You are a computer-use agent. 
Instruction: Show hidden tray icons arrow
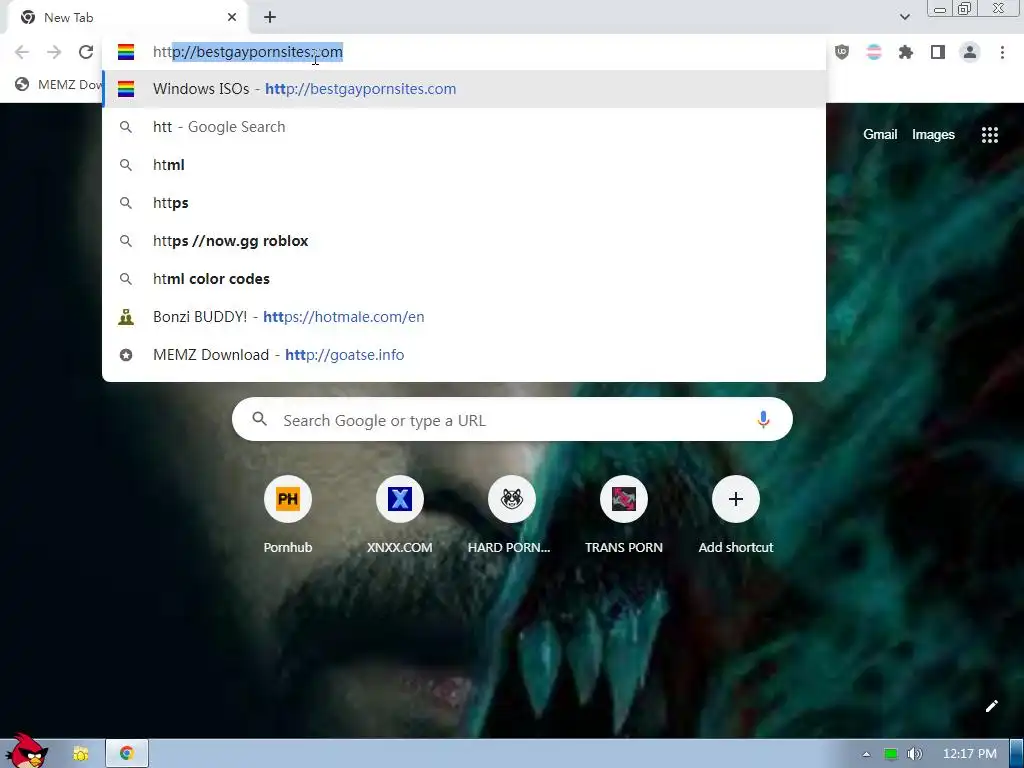point(866,754)
